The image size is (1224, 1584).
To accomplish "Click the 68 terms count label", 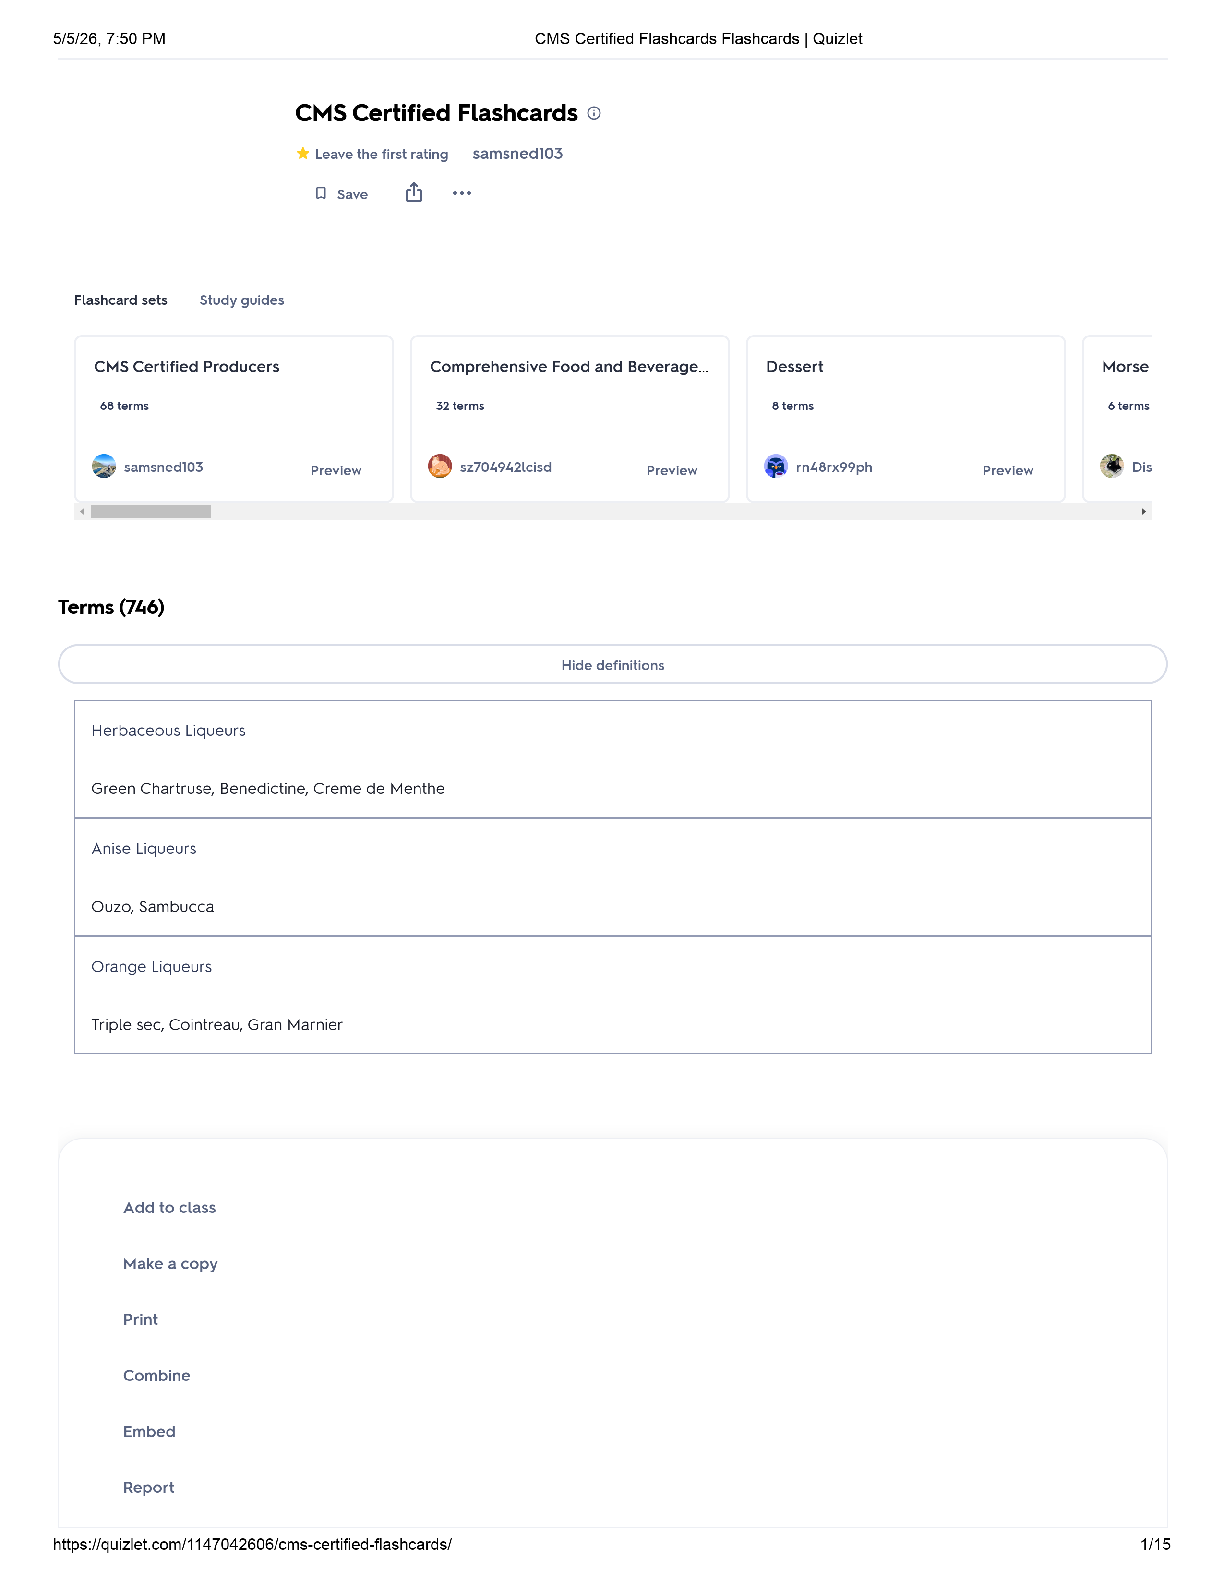I will (x=124, y=406).
